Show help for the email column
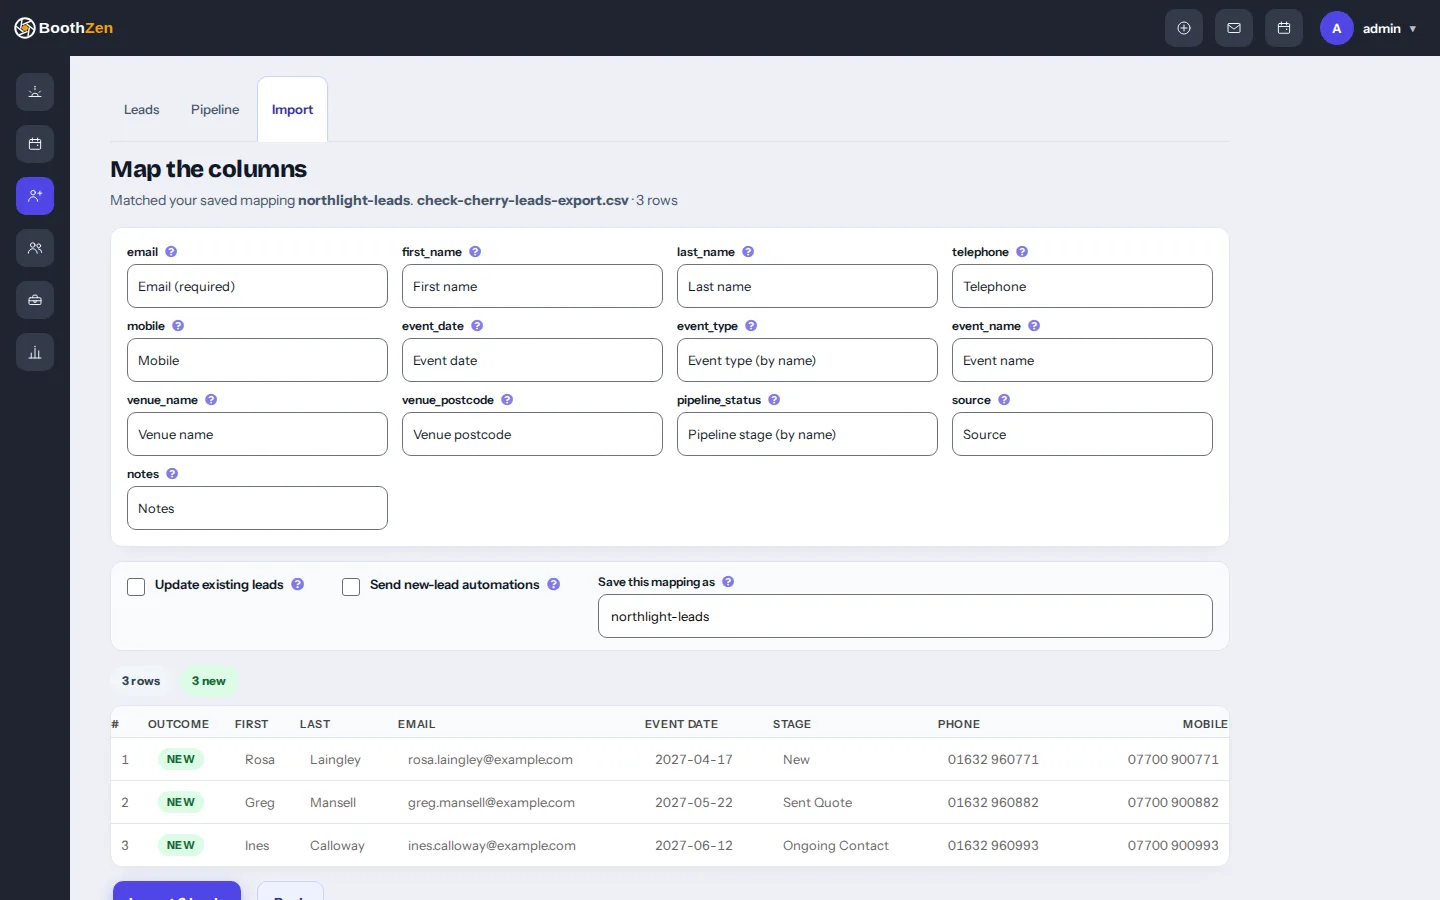 171,252
